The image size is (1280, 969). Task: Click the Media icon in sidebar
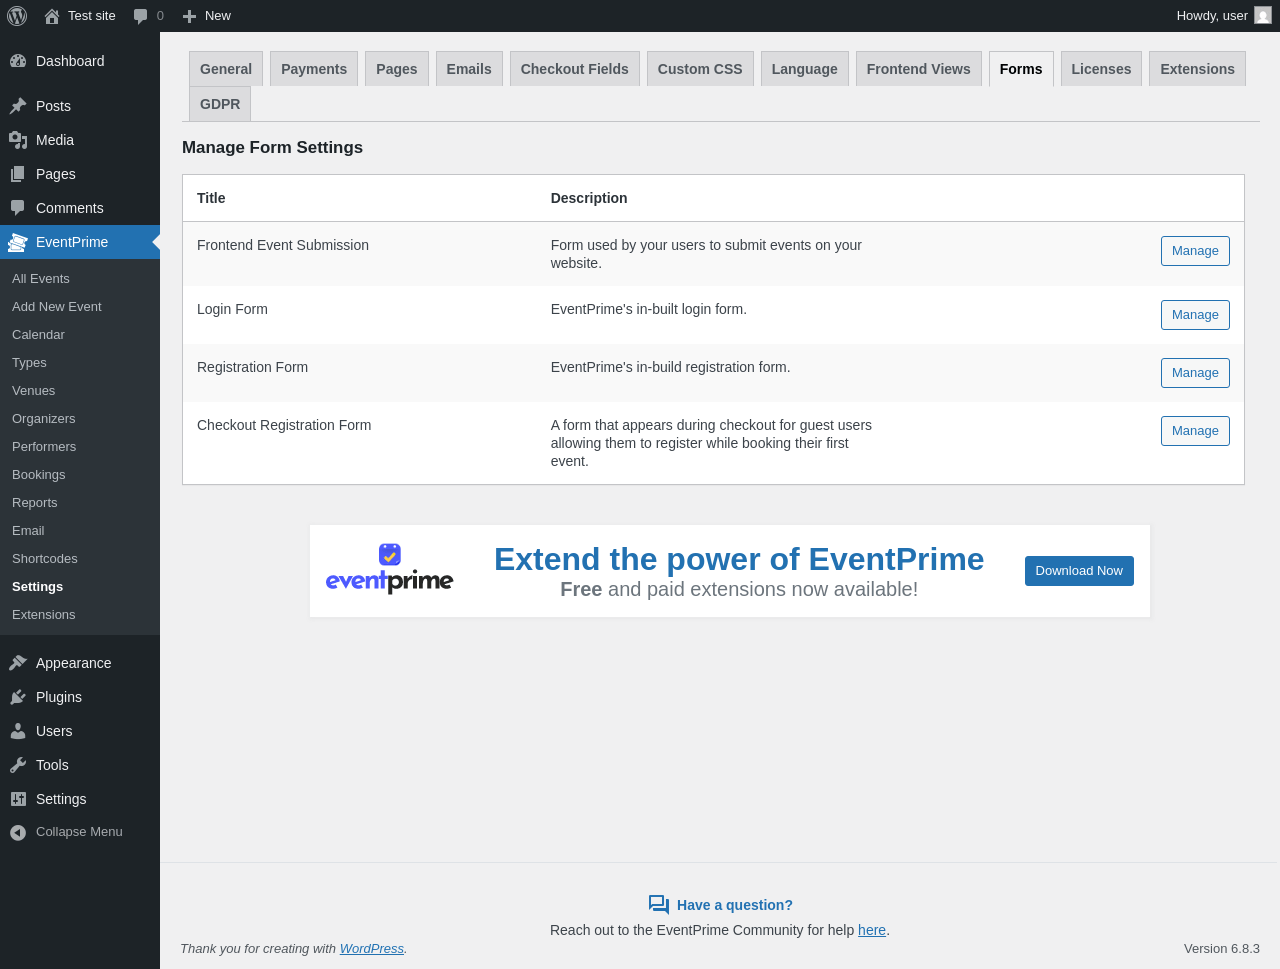(x=18, y=140)
